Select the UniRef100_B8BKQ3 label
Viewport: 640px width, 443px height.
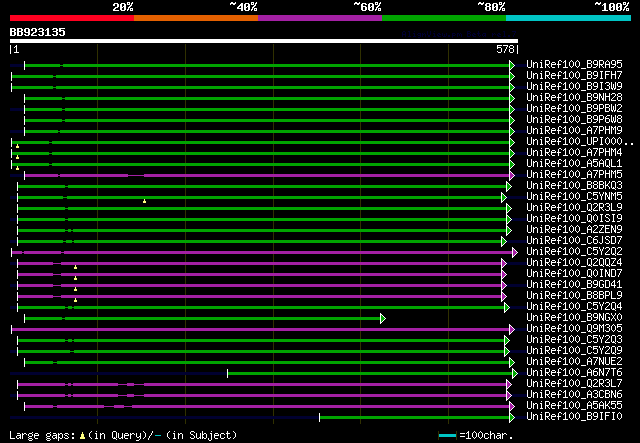click(574, 185)
